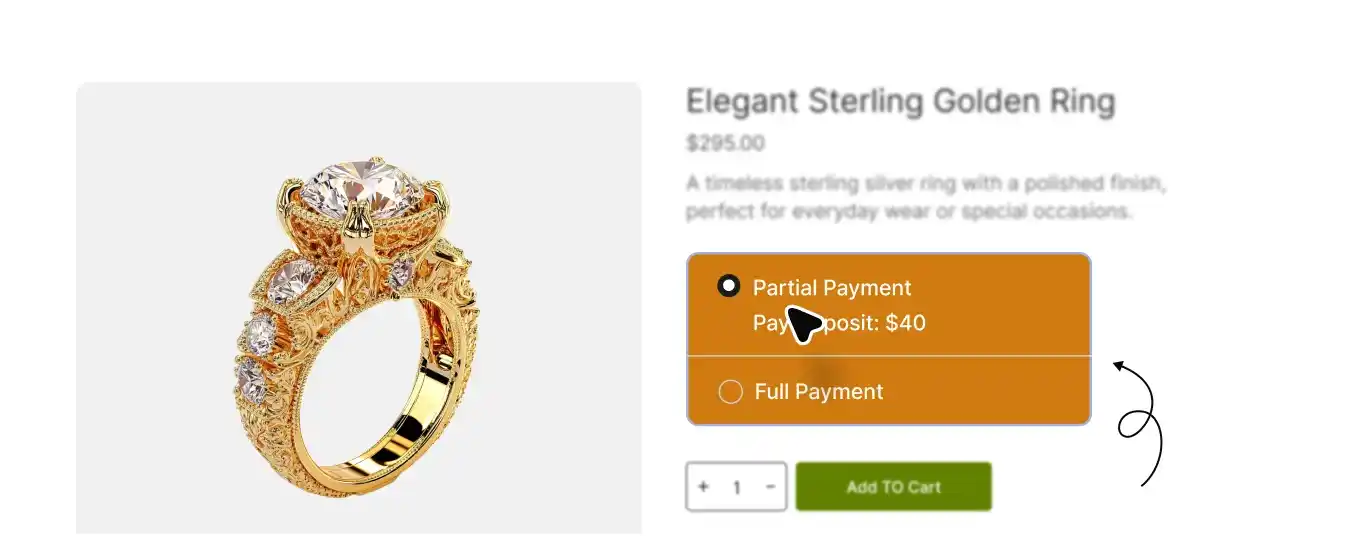Viewport: 1372px width, 536px height.
Task: Click the gold prong on diamond's front
Action: [358, 224]
